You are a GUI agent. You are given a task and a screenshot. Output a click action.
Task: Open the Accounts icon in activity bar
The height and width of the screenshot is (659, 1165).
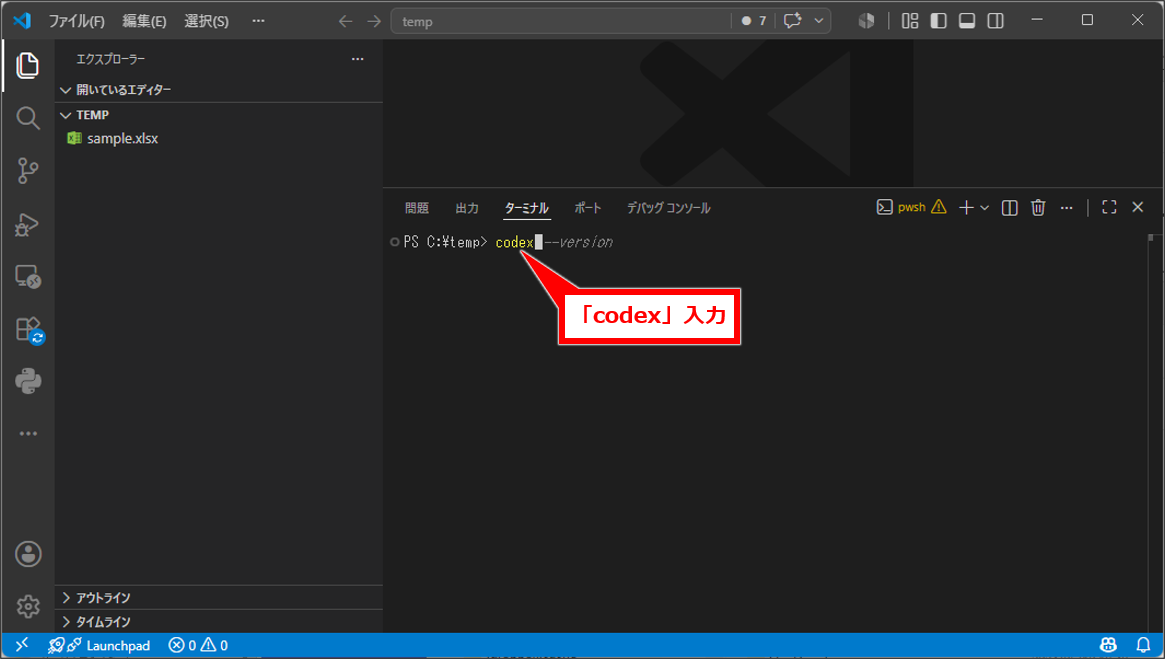pos(28,554)
